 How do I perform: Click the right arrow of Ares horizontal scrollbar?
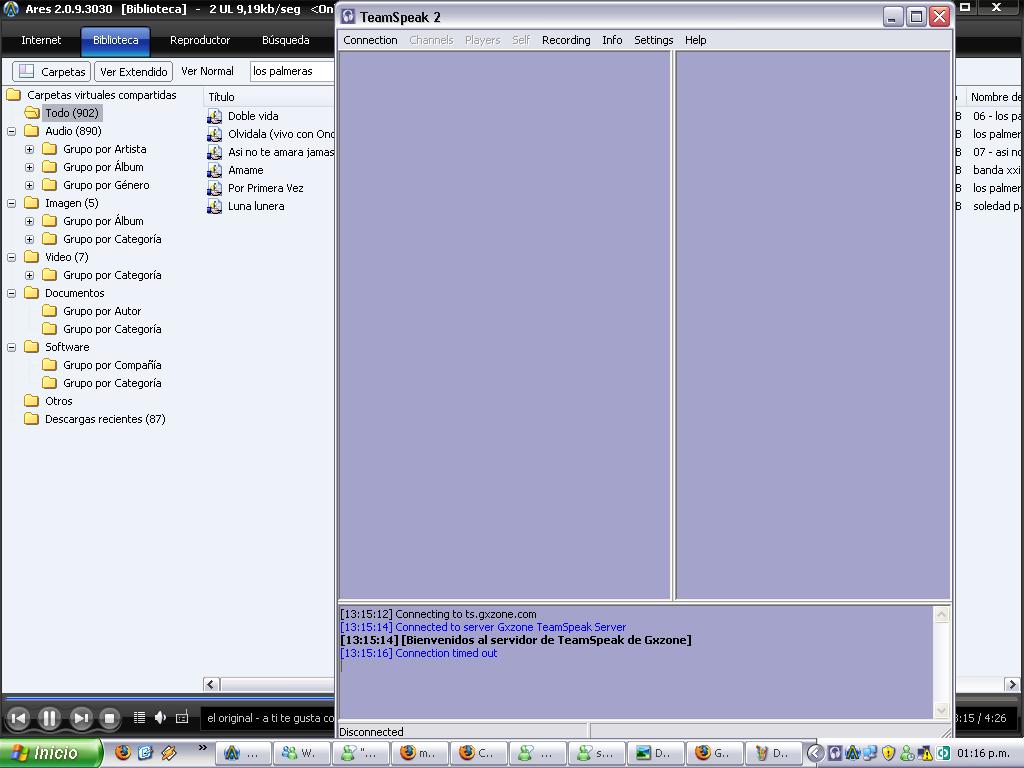point(1012,684)
